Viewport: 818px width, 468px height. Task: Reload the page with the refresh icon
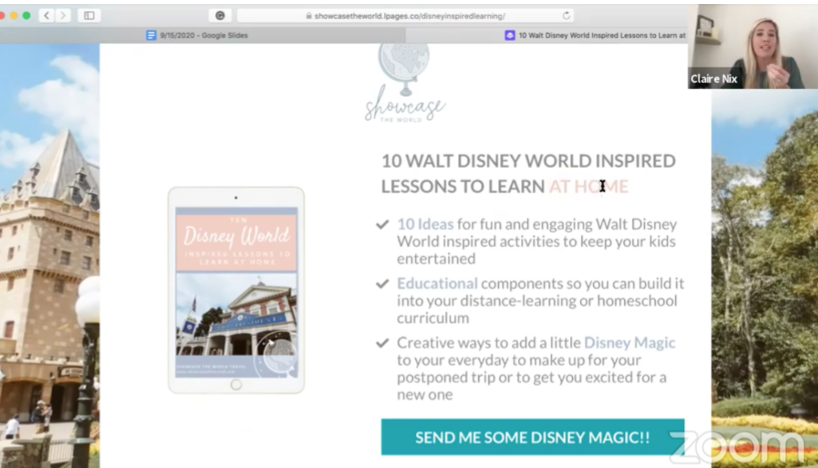tap(566, 16)
